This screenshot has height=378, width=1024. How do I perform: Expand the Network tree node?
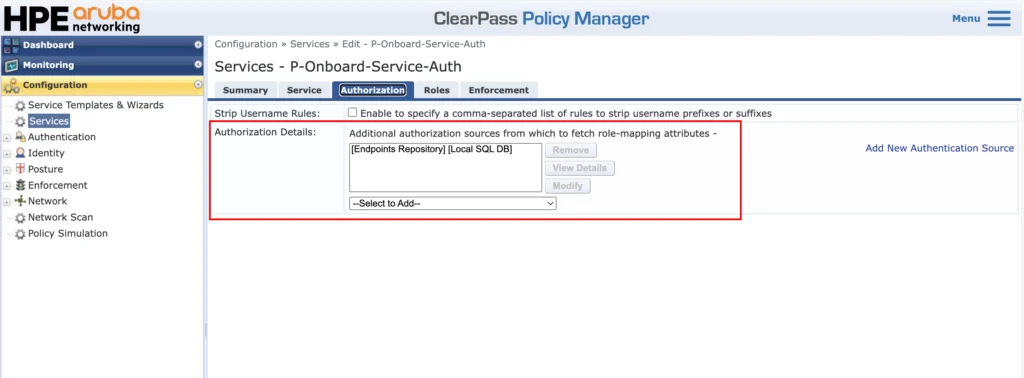point(7,202)
